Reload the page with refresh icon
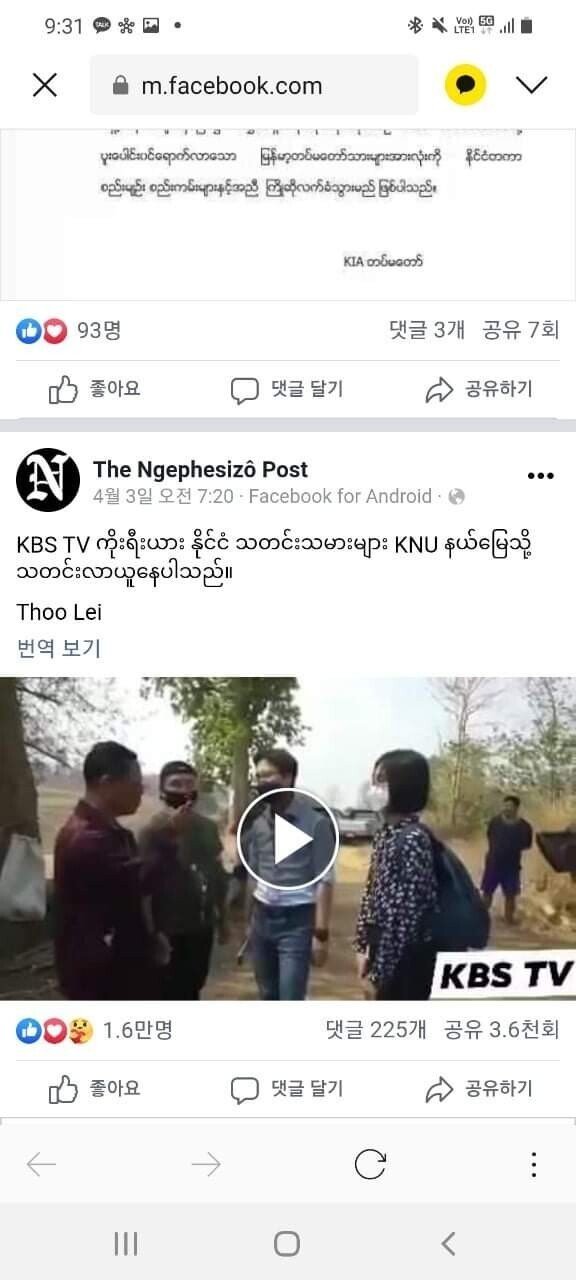576x1280 pixels. (370, 1164)
